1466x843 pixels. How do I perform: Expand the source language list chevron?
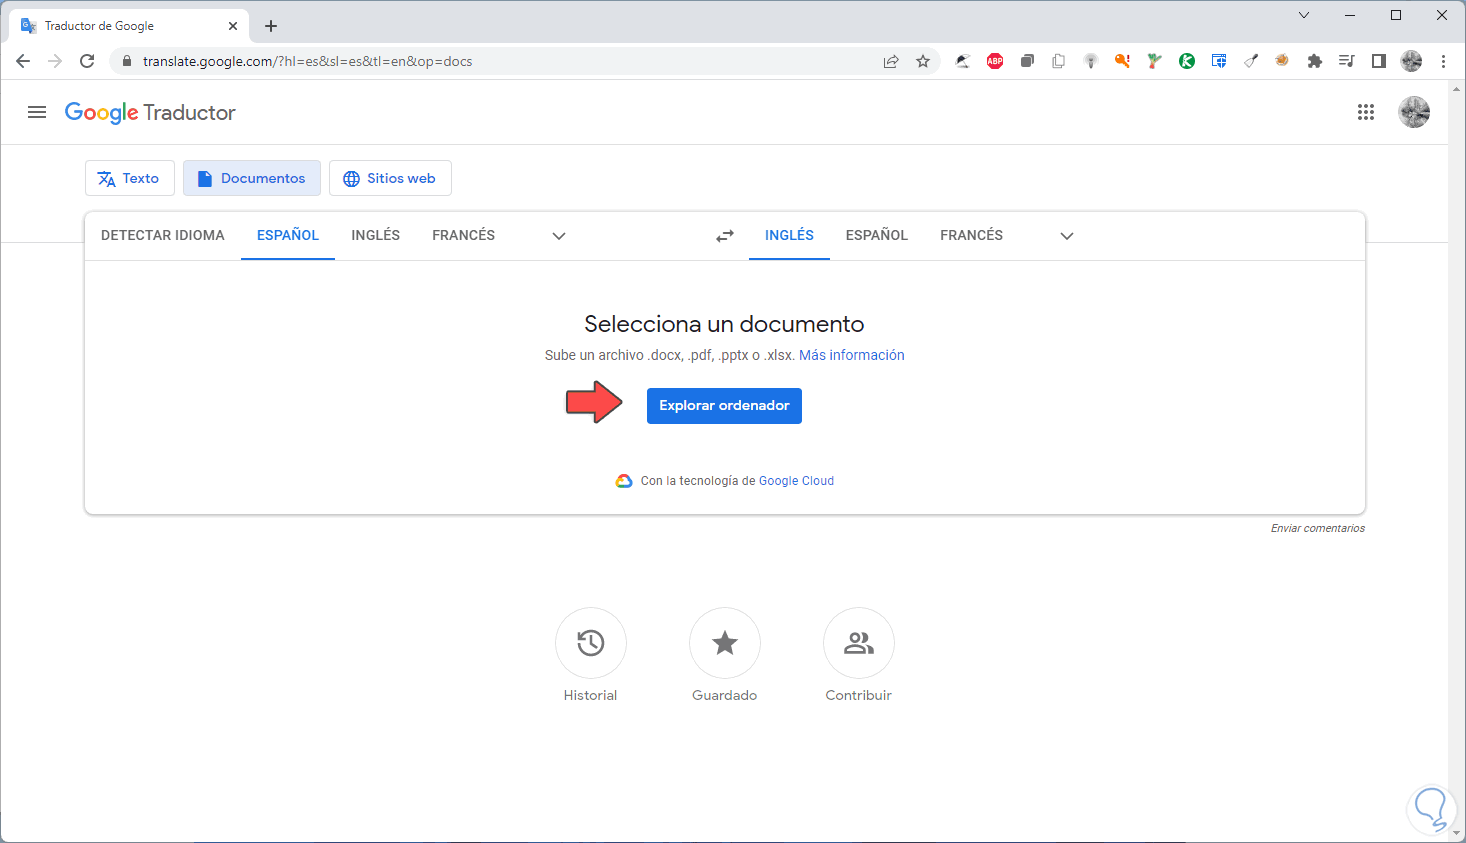pyautogui.click(x=559, y=236)
